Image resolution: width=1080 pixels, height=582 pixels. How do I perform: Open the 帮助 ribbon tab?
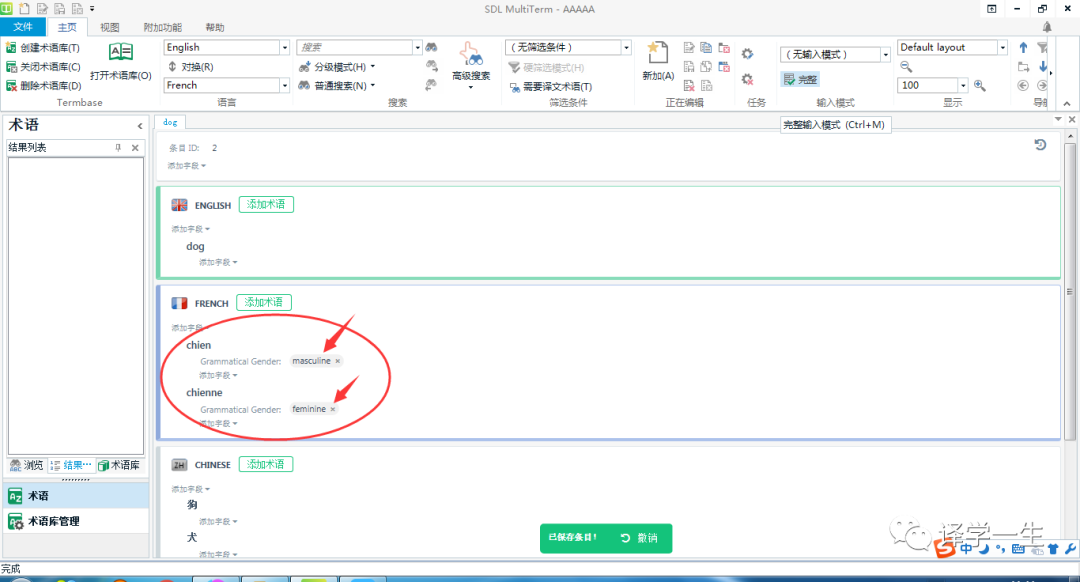pos(215,28)
